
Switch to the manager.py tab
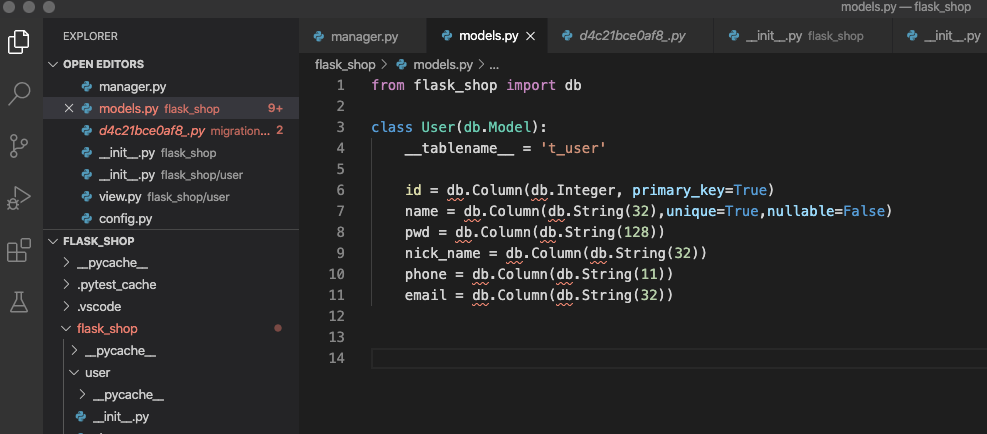tap(363, 36)
